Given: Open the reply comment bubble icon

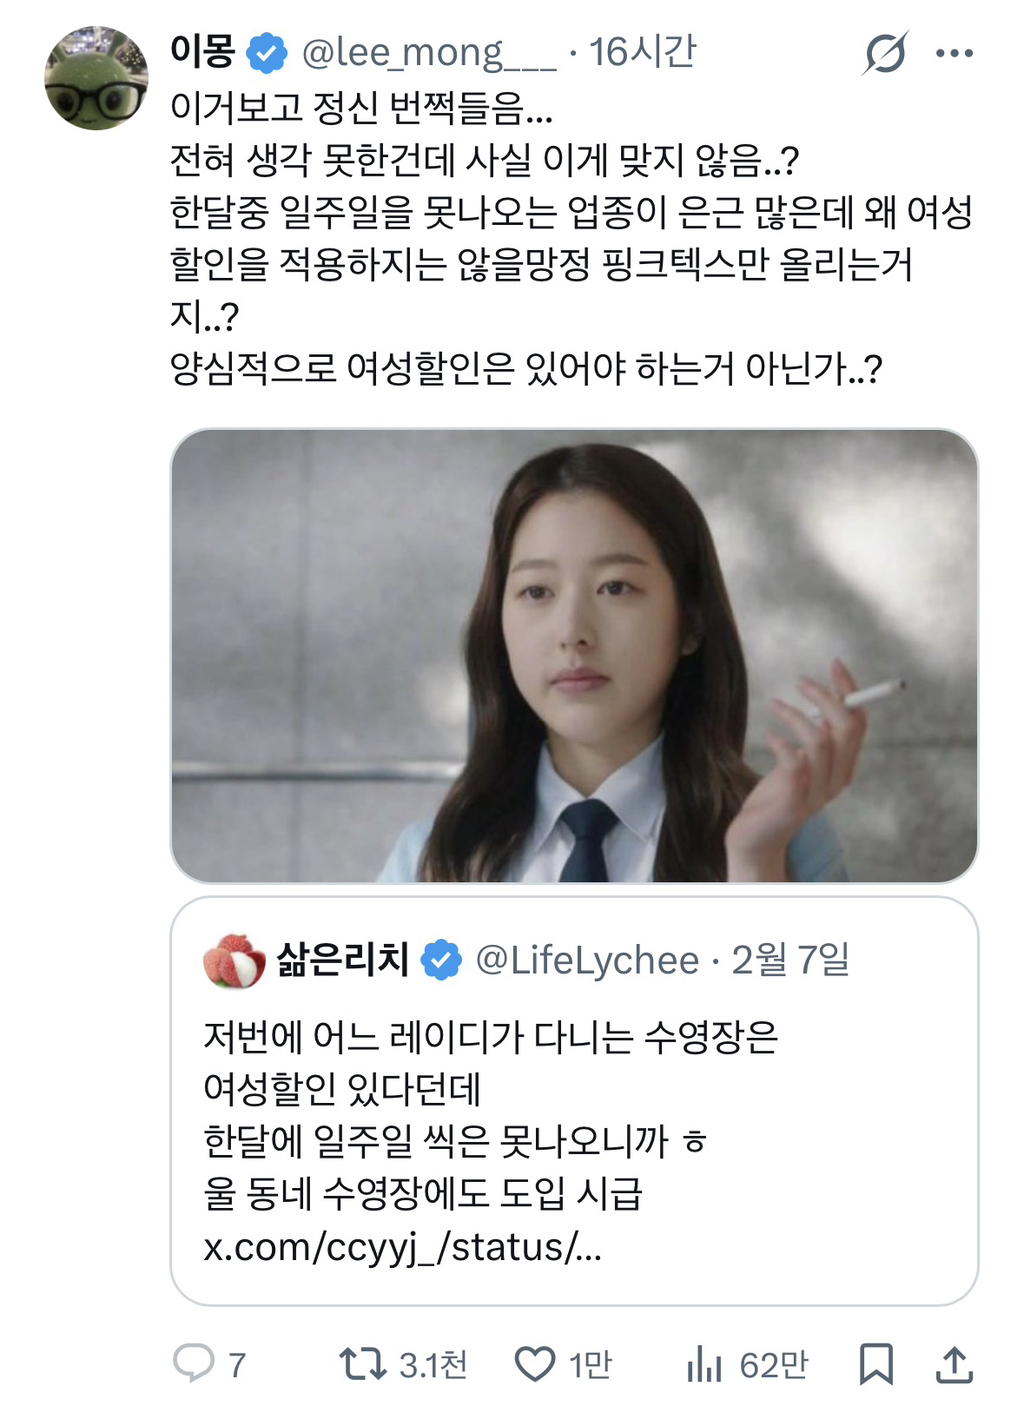Looking at the screenshot, I should pos(194,1364).
